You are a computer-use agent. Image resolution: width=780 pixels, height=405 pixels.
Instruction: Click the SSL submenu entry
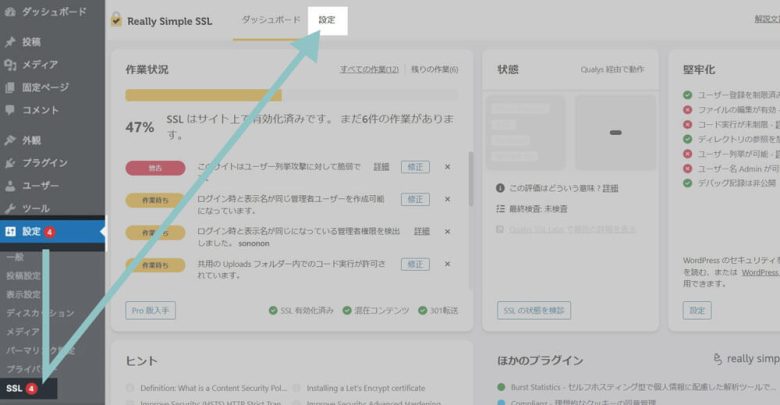click(28, 388)
